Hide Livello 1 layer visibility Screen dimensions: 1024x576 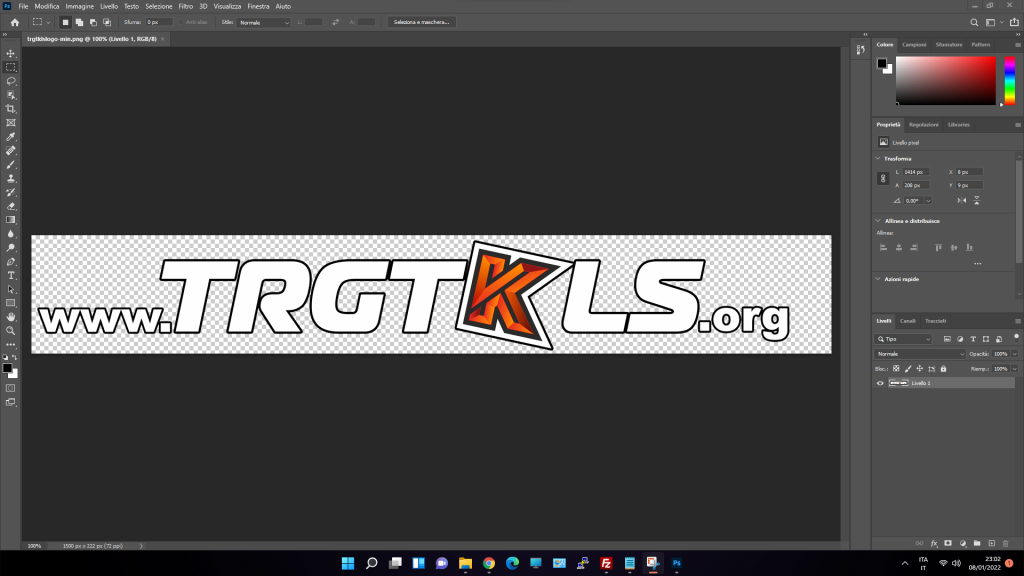coord(880,383)
